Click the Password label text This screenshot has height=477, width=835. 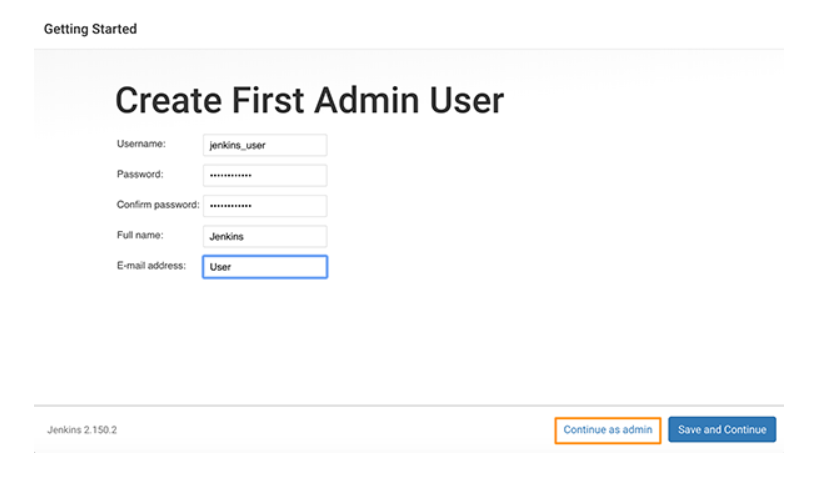[141, 174]
